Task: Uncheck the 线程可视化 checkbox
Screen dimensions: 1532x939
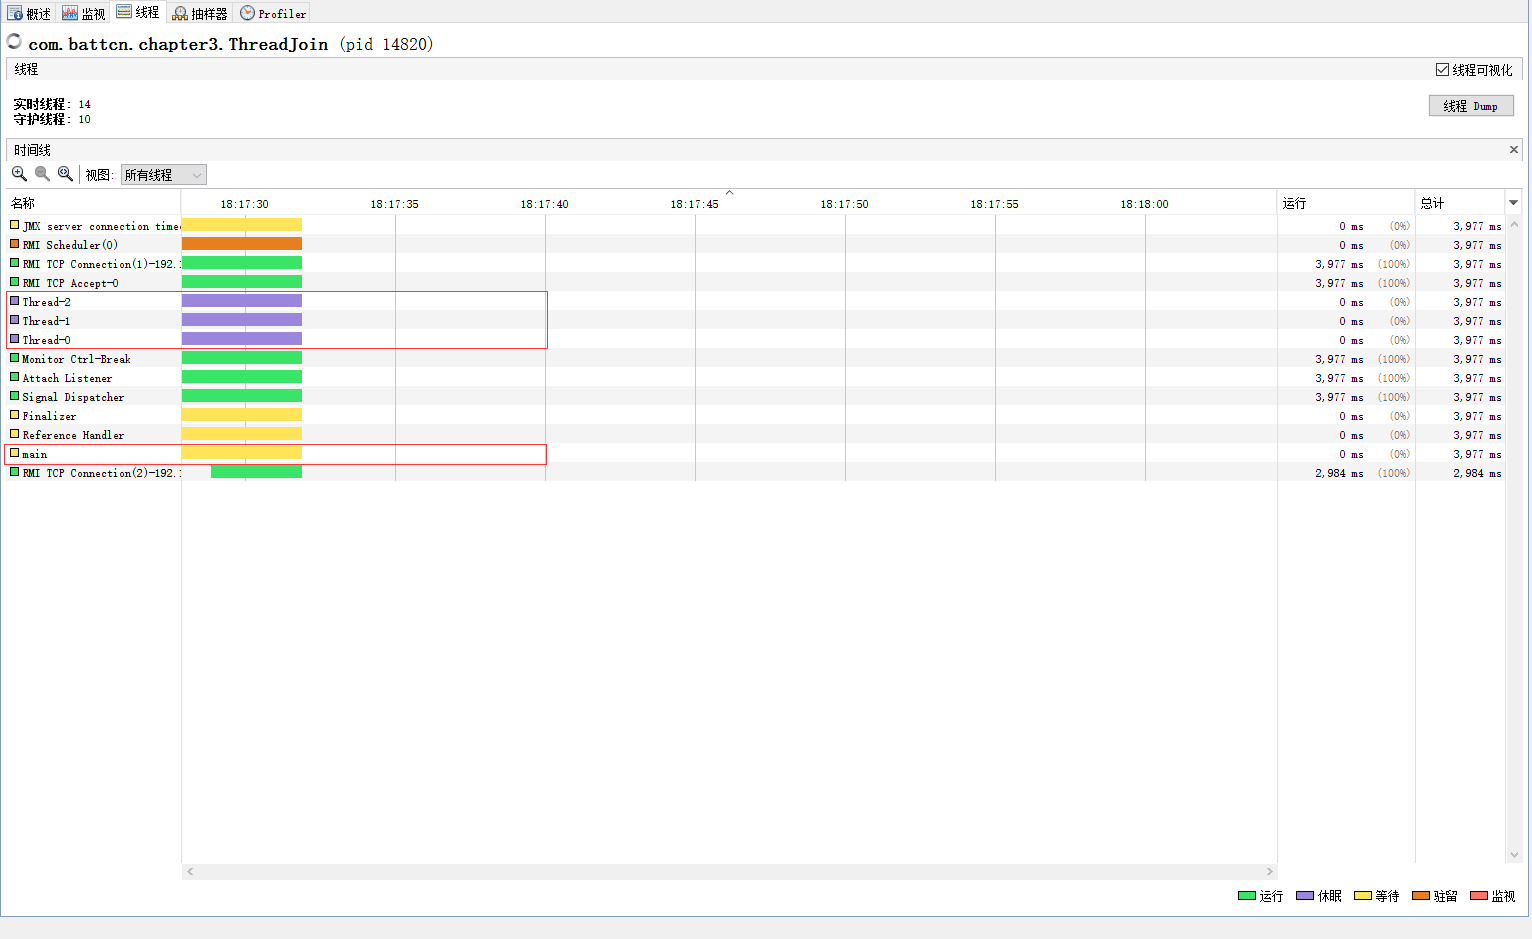Action: (1442, 69)
